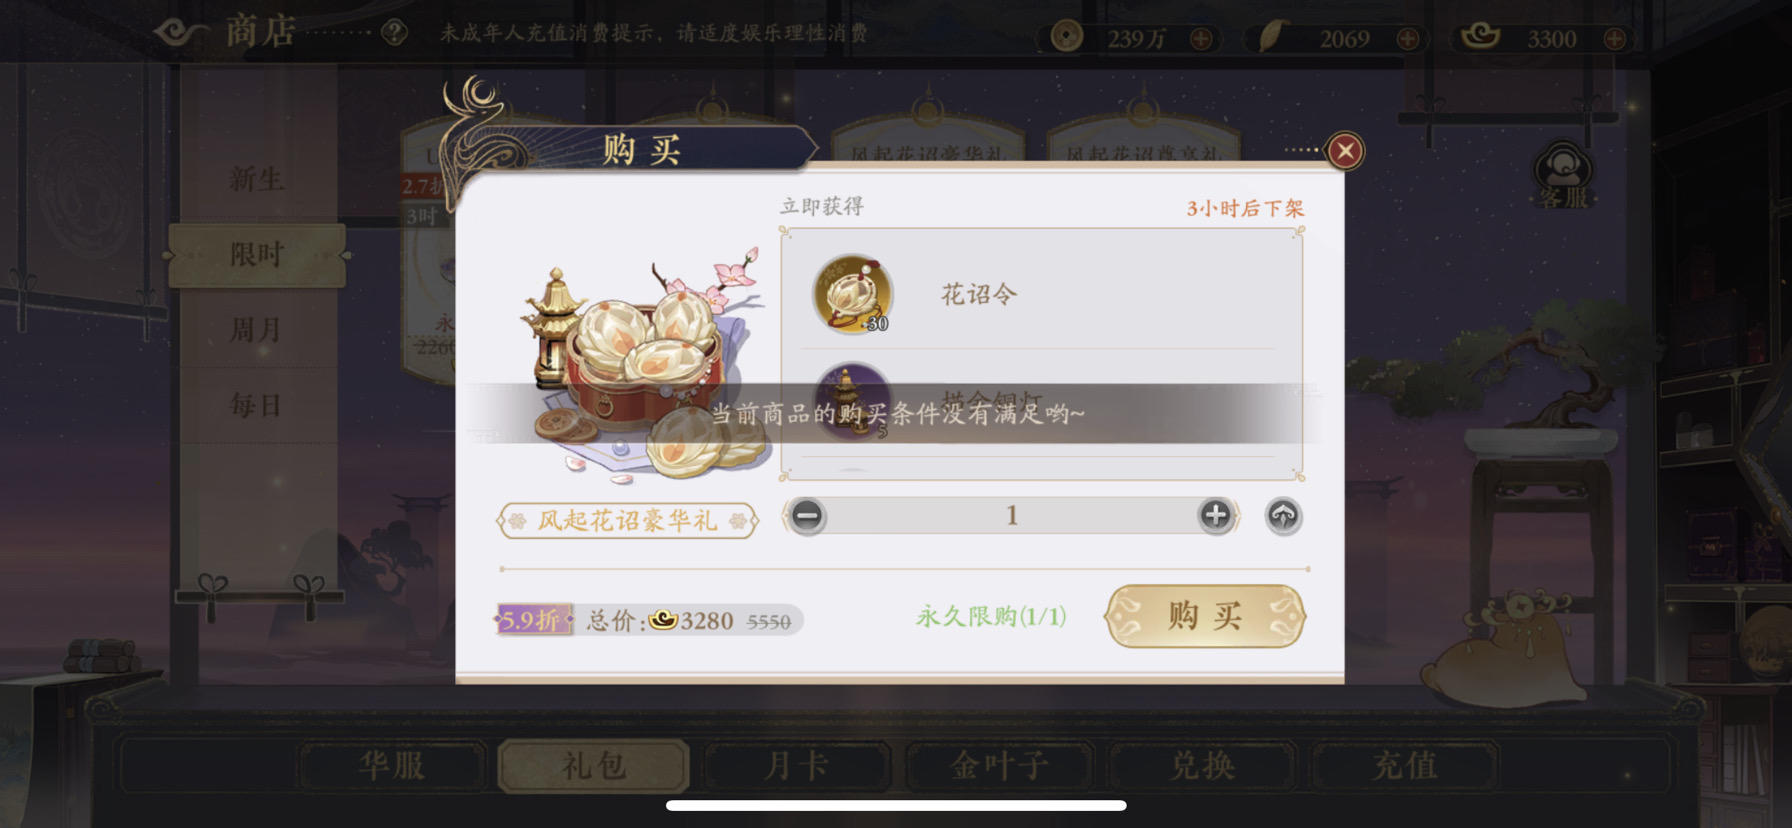Tap the max quantity arrow icon

[1283, 516]
